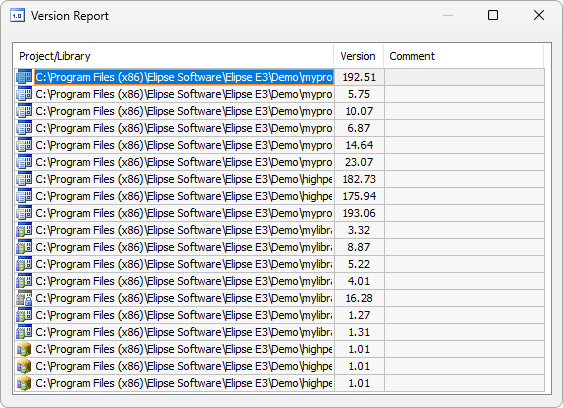This screenshot has width=563, height=408.
Task: Select the project icon in the 10.07 row
Action: point(24,111)
